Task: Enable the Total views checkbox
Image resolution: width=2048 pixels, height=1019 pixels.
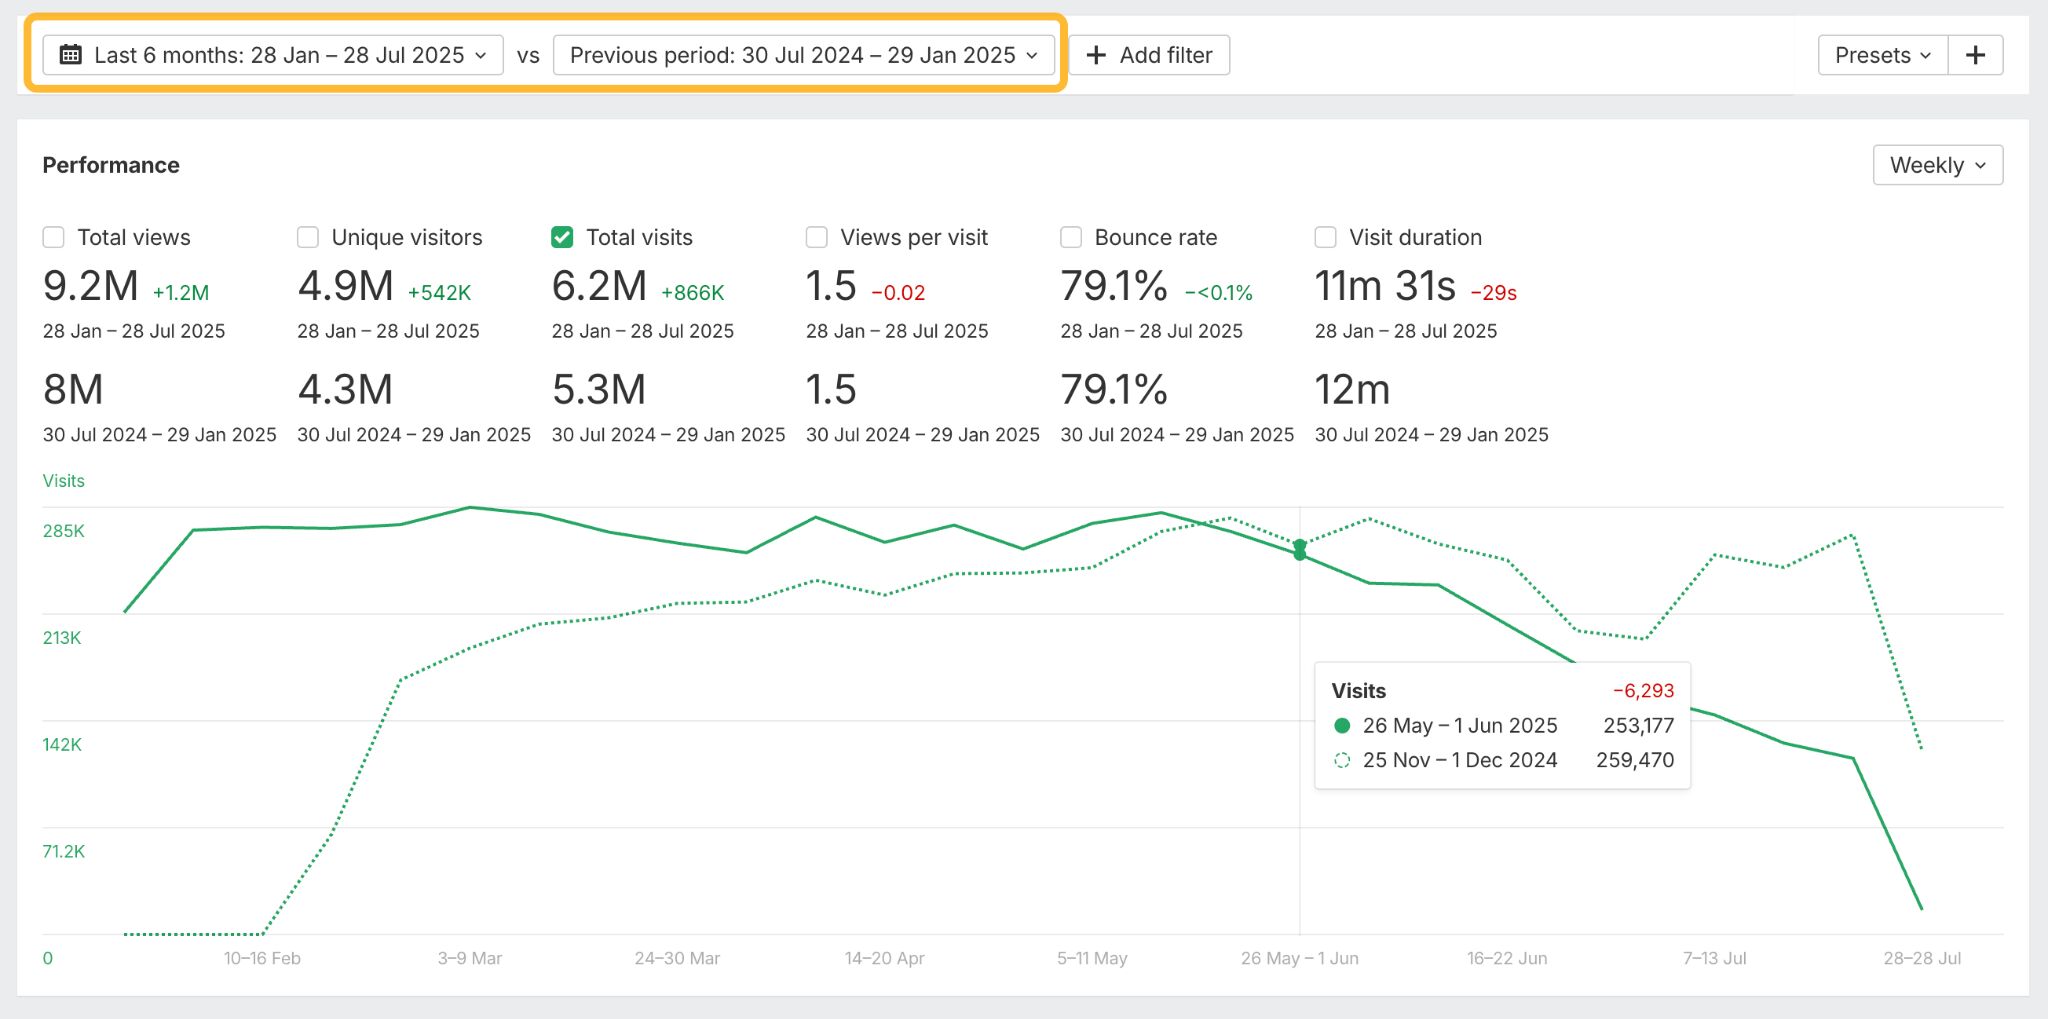Action: 52,237
